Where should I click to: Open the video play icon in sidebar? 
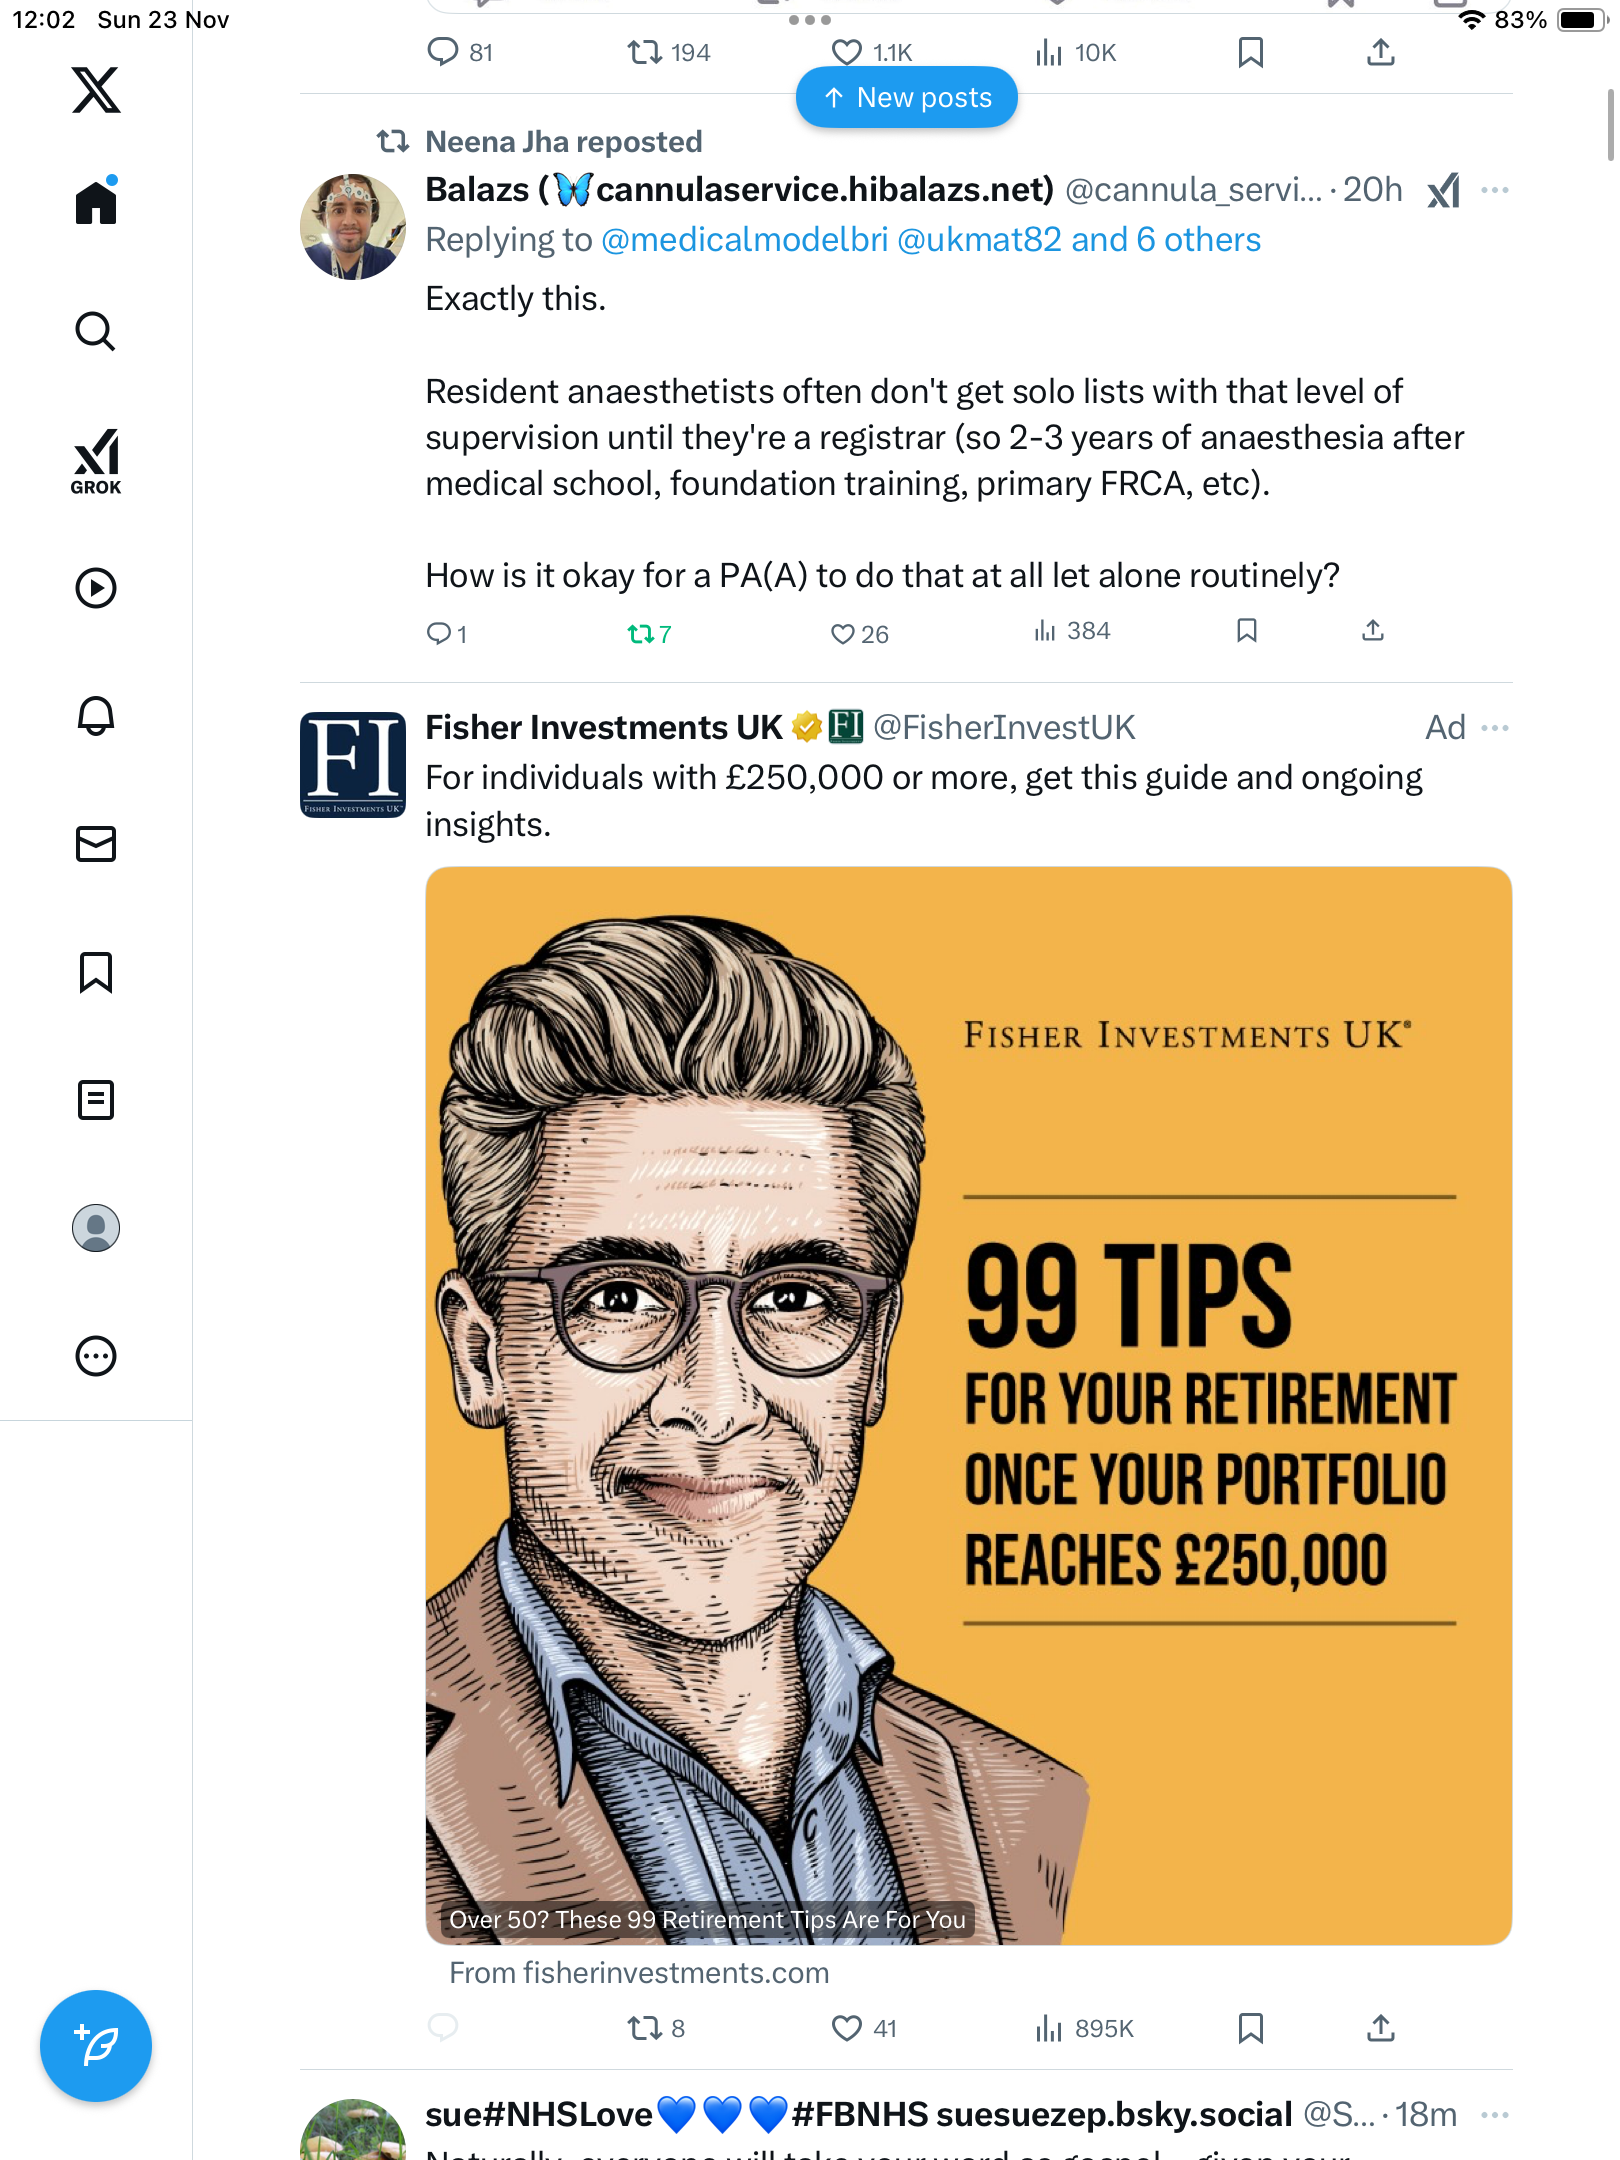(96, 588)
